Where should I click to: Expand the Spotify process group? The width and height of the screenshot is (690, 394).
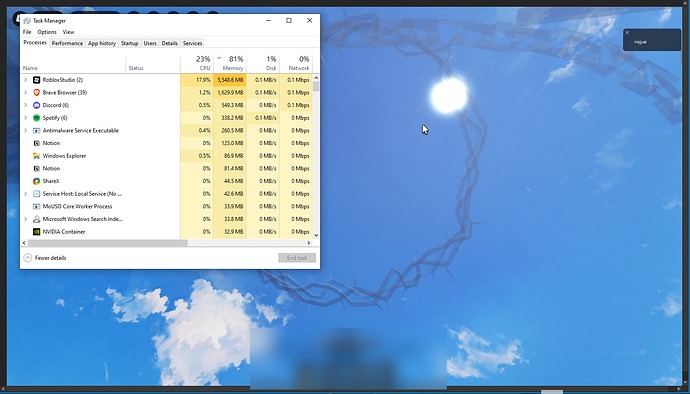pos(26,118)
